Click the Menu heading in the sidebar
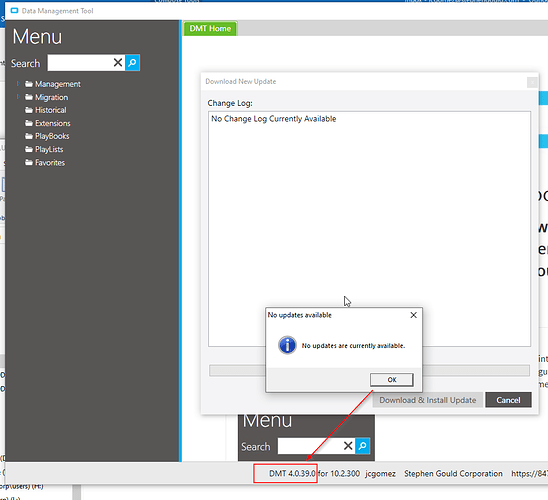 coord(37,37)
